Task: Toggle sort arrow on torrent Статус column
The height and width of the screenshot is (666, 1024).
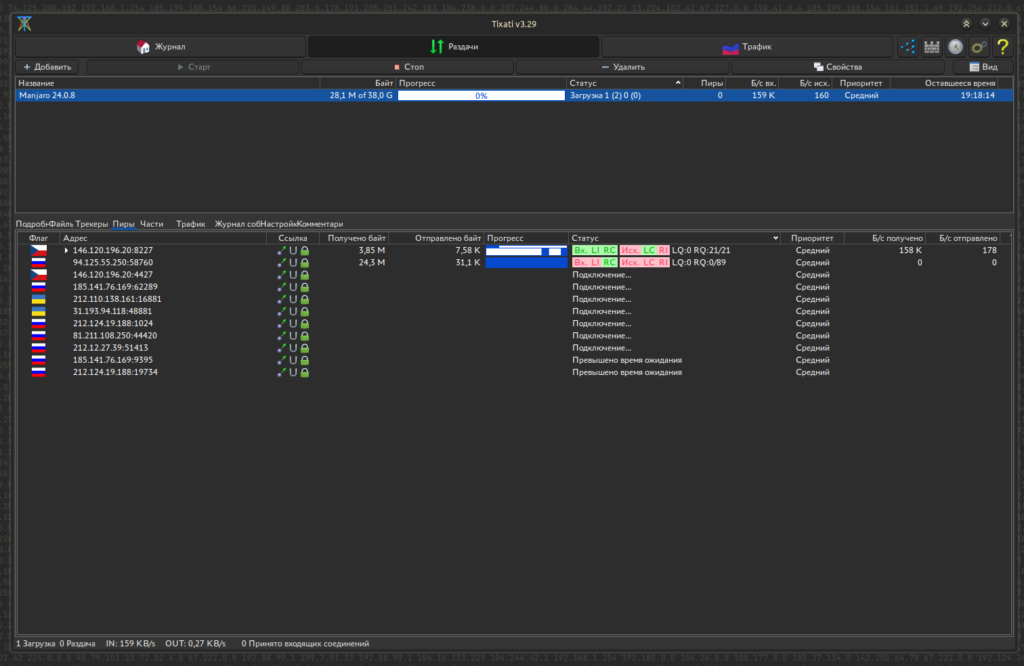Action: coord(678,83)
